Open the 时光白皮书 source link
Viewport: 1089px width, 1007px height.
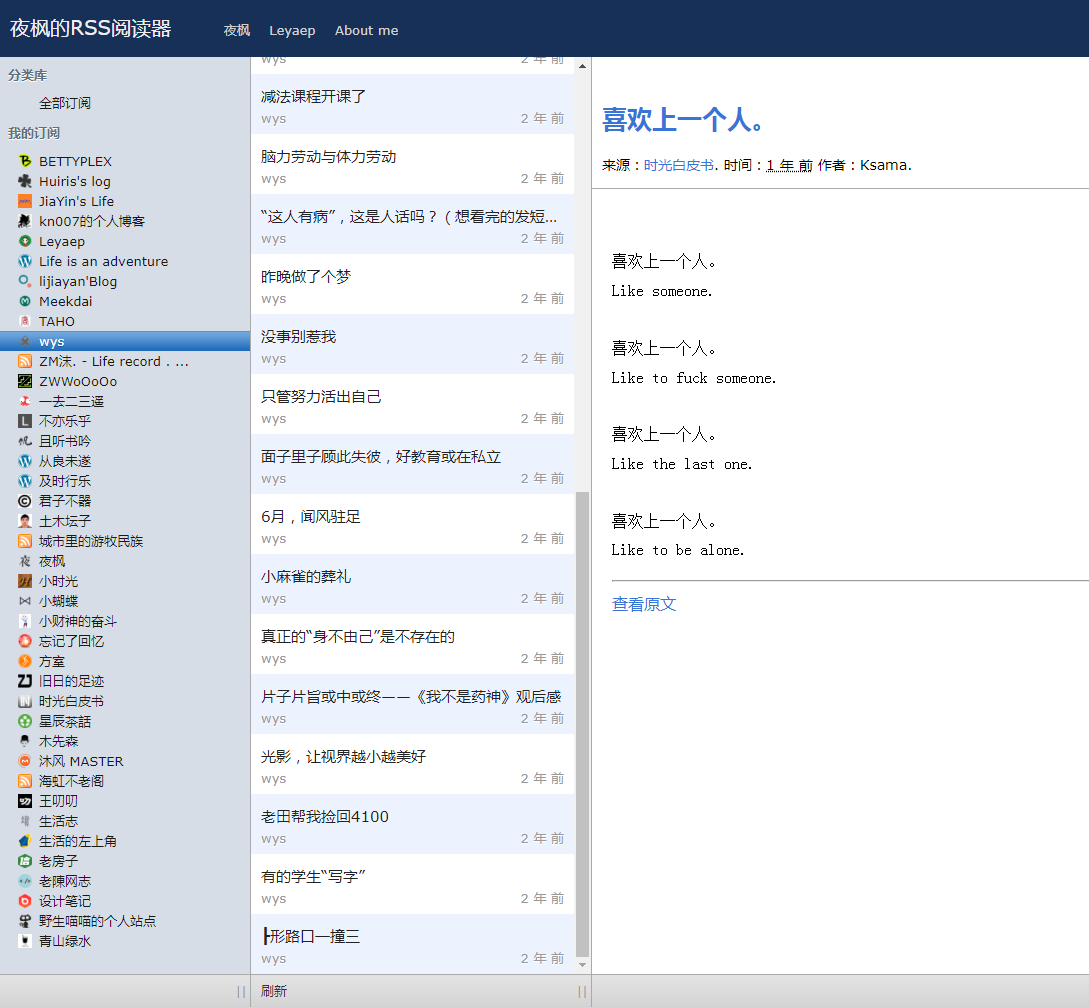[678, 165]
